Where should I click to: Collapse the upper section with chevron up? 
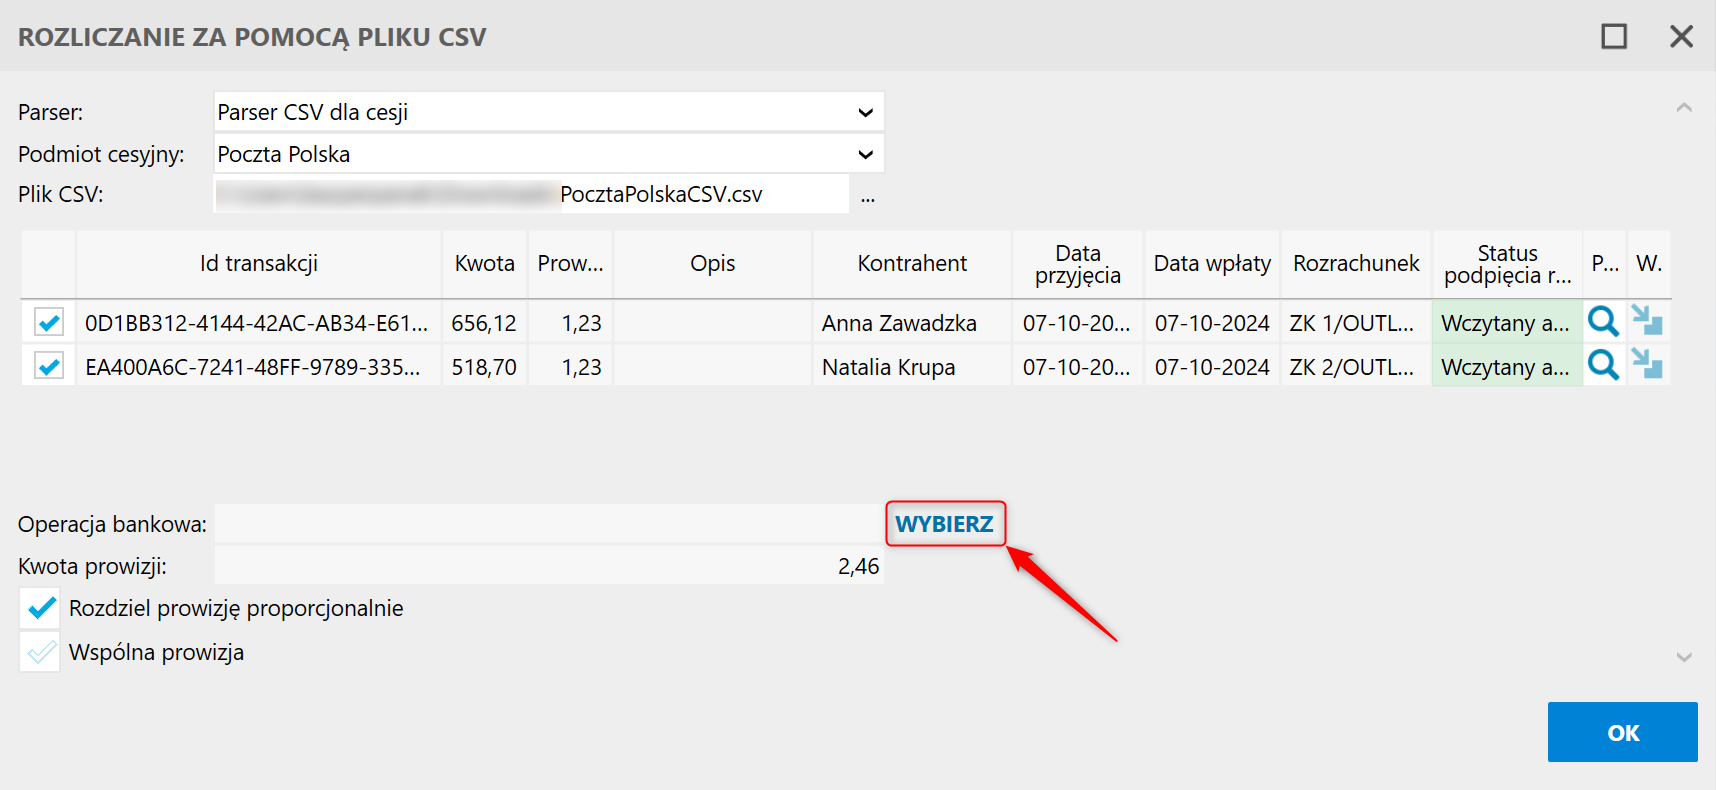[1684, 108]
